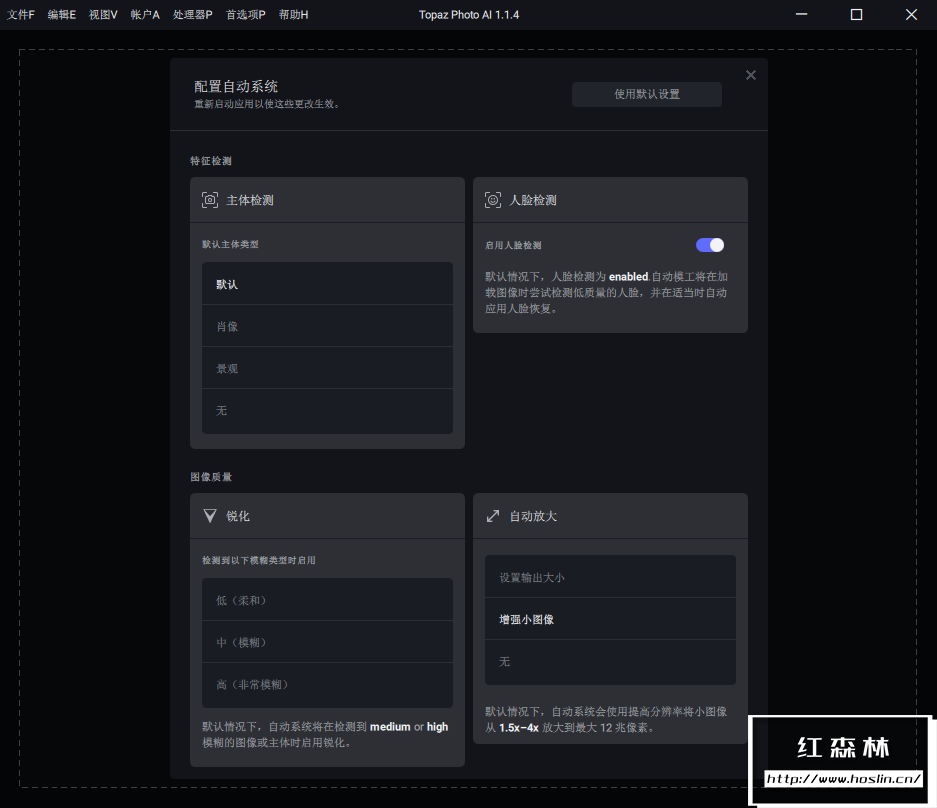Click the bold medium word
The width and height of the screenshot is (937, 808).
(x=390, y=727)
